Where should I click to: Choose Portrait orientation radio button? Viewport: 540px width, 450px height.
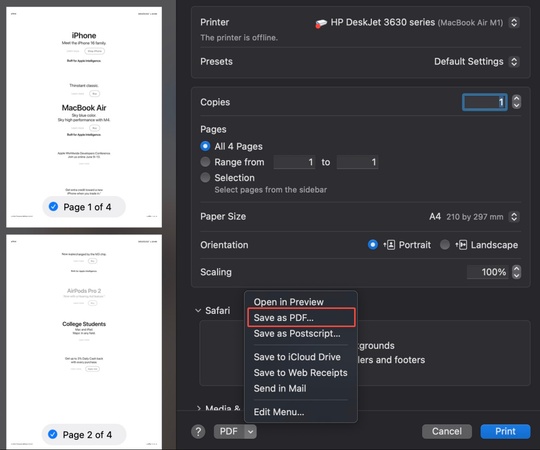pos(373,245)
